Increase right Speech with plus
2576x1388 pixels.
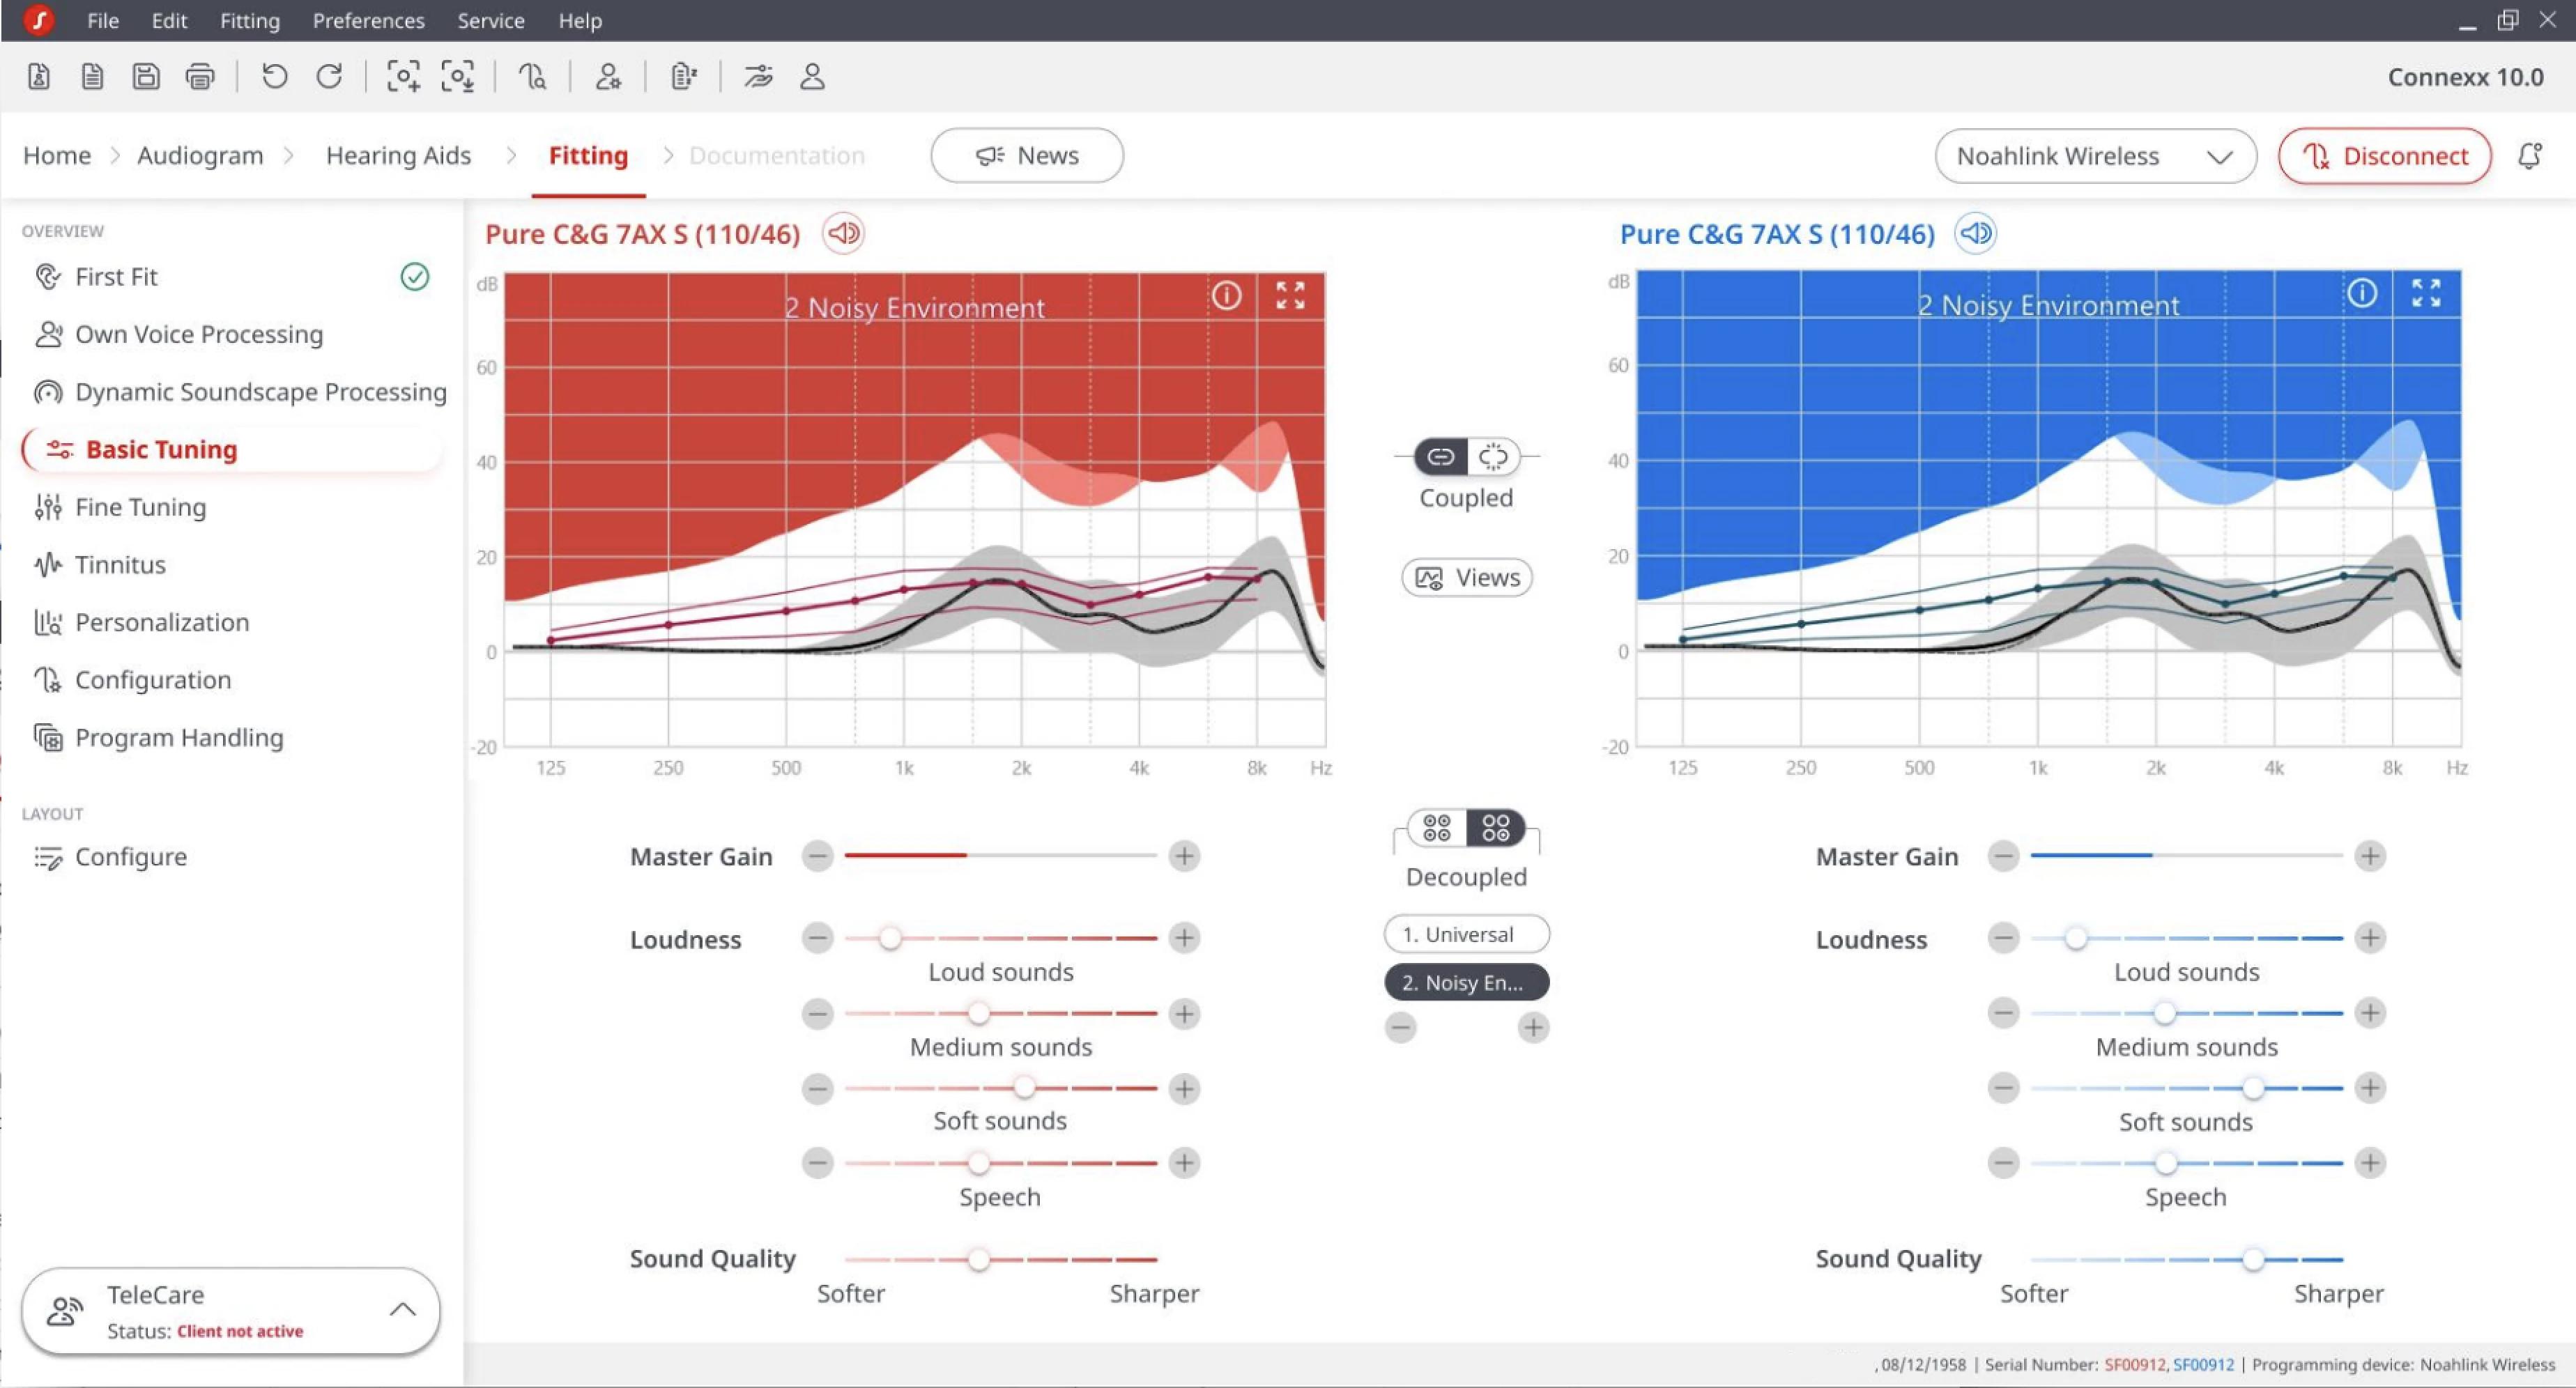point(2369,1163)
